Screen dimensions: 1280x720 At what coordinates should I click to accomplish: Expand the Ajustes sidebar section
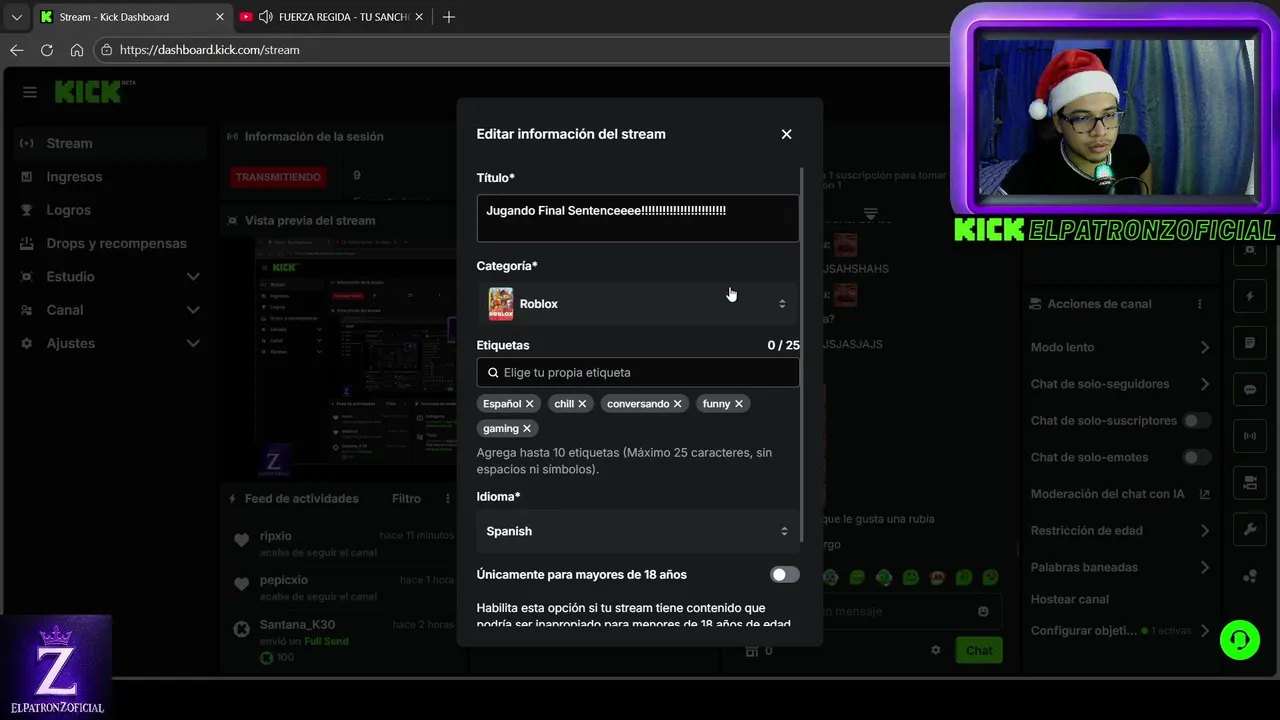[110, 343]
